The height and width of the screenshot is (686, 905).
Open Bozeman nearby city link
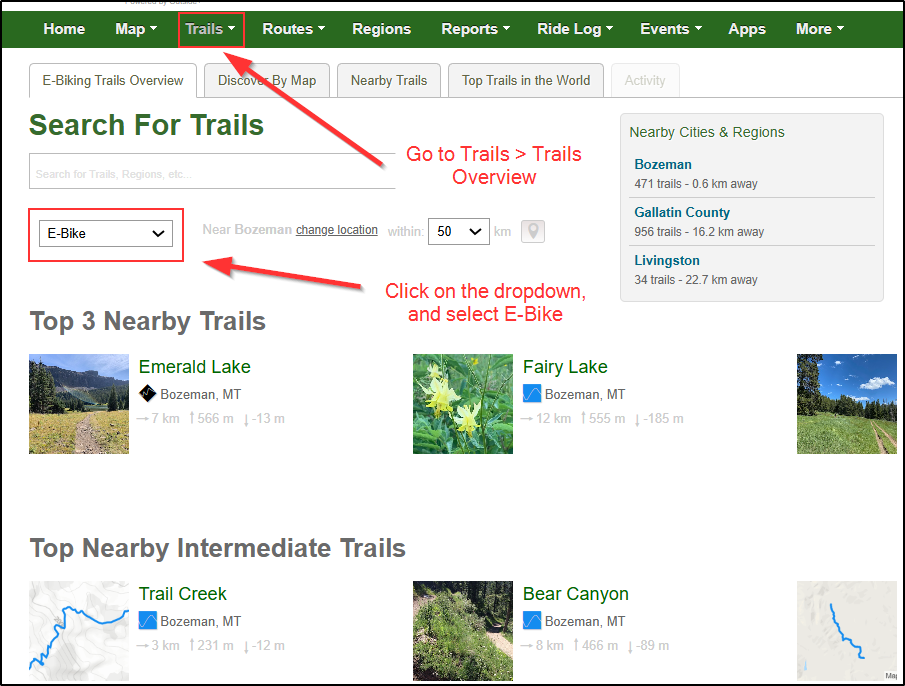663,164
